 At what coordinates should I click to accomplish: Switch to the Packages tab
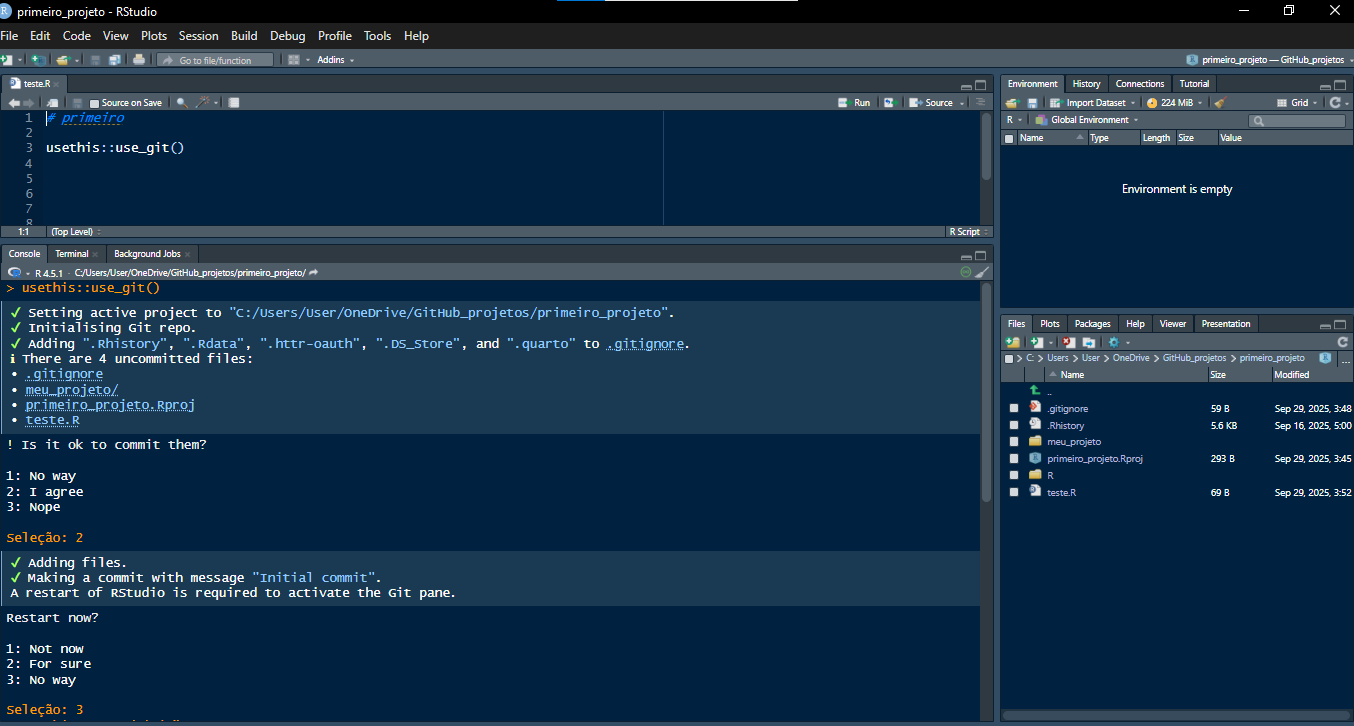click(x=1092, y=324)
